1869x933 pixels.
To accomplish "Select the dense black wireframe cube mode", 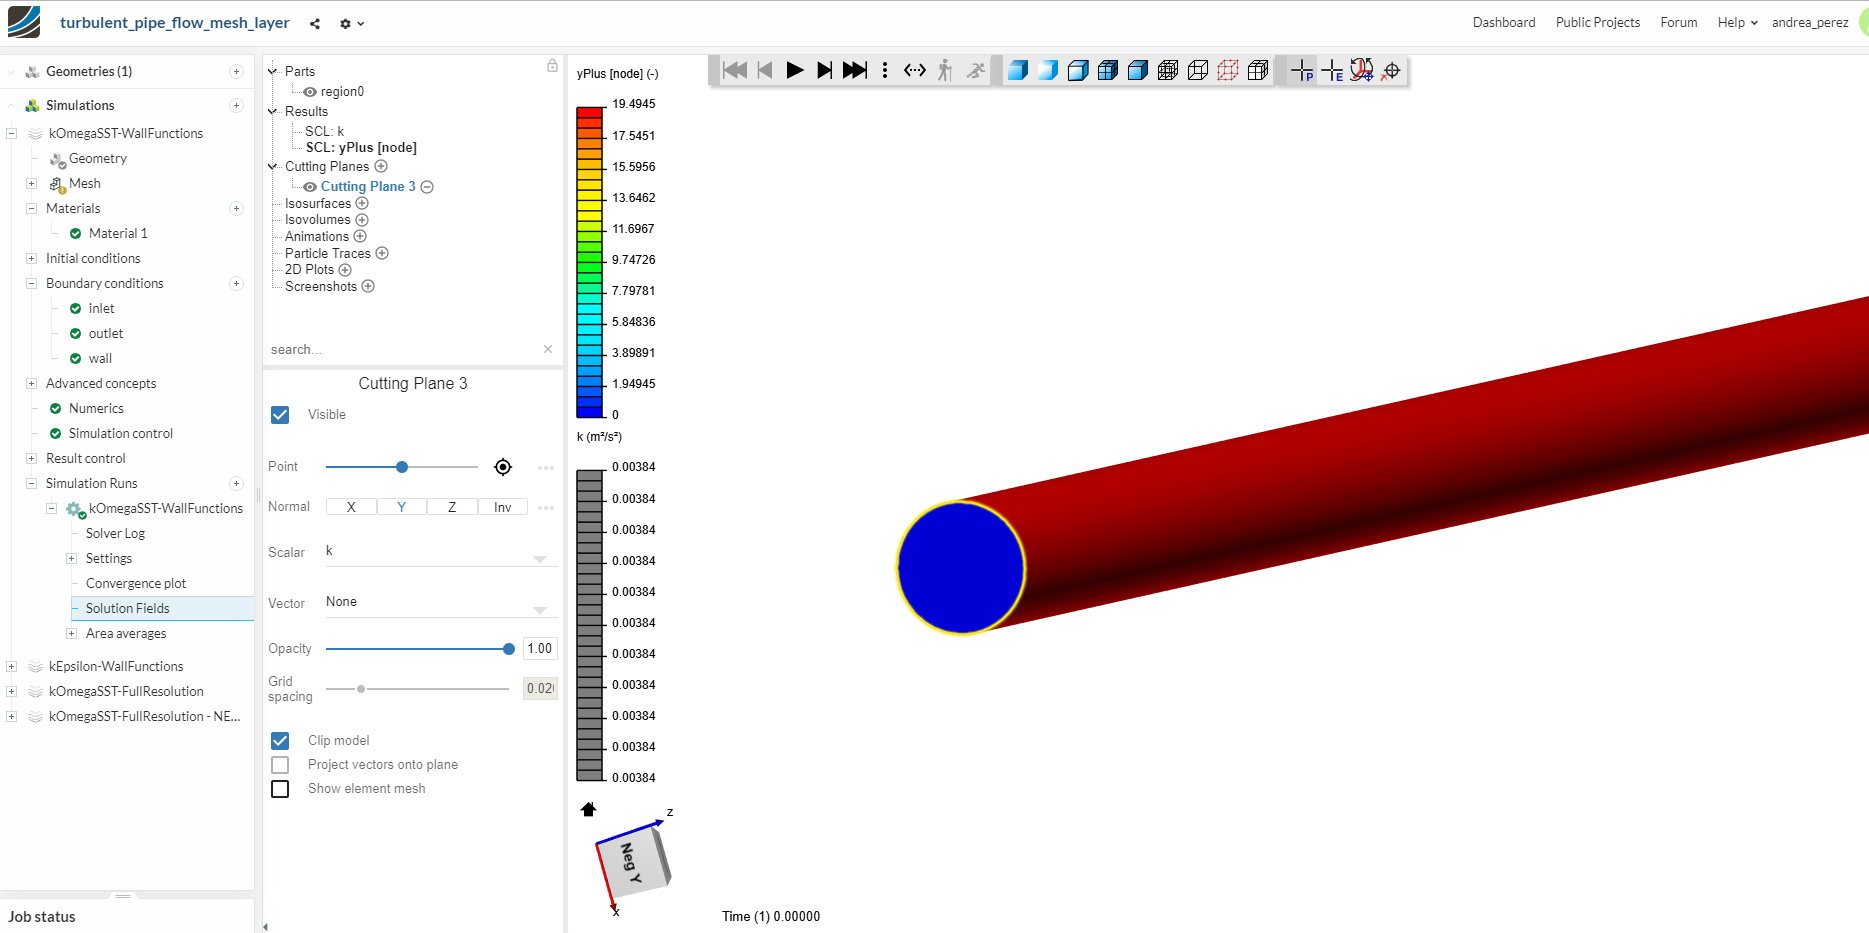I will (x=1168, y=70).
